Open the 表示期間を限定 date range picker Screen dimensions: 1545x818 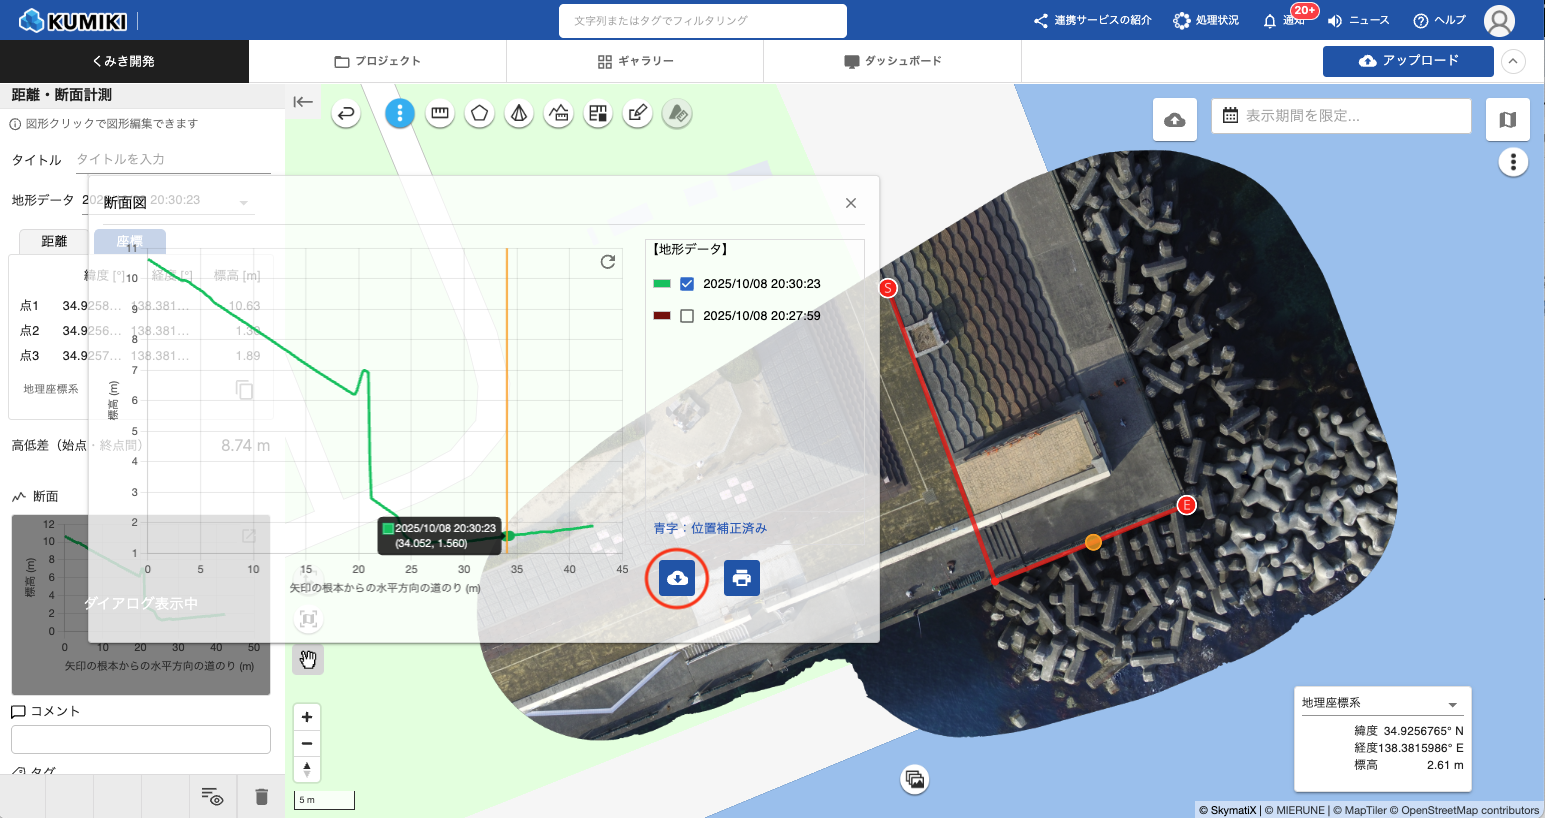coord(1341,116)
